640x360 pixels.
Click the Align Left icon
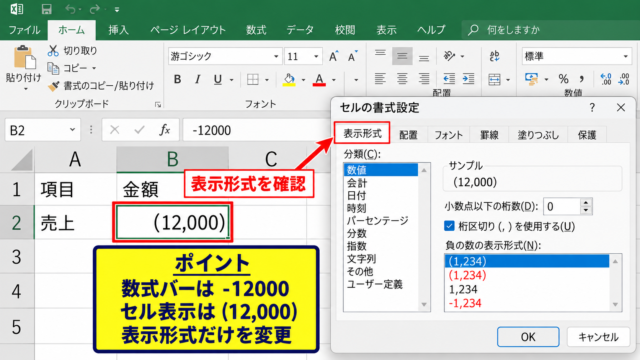(x=380, y=78)
